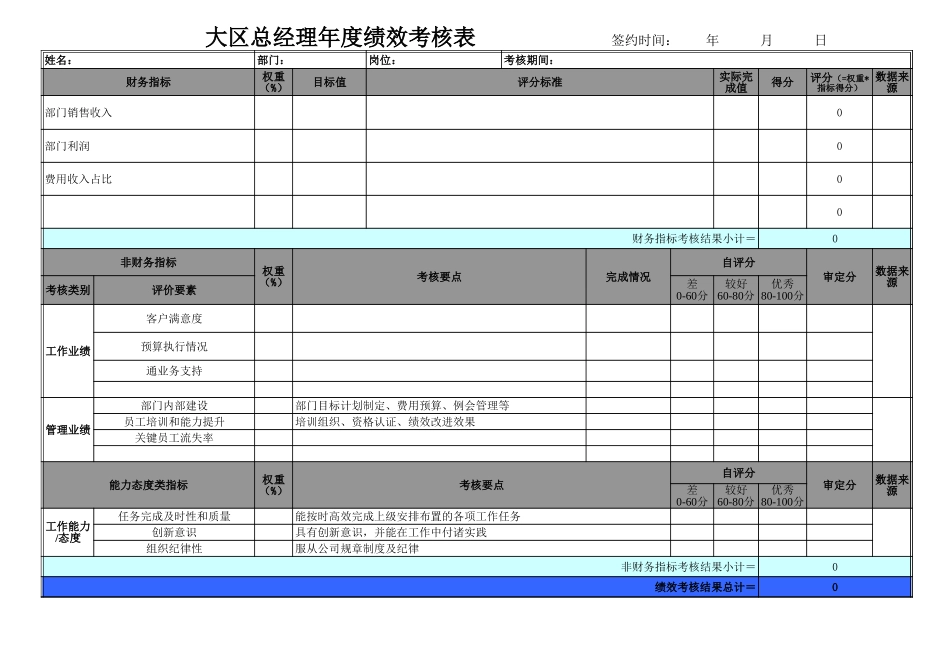The height and width of the screenshot is (672, 950).
Task: Click the 评分(=权重*指标得分) header
Action: [x=839, y=82]
